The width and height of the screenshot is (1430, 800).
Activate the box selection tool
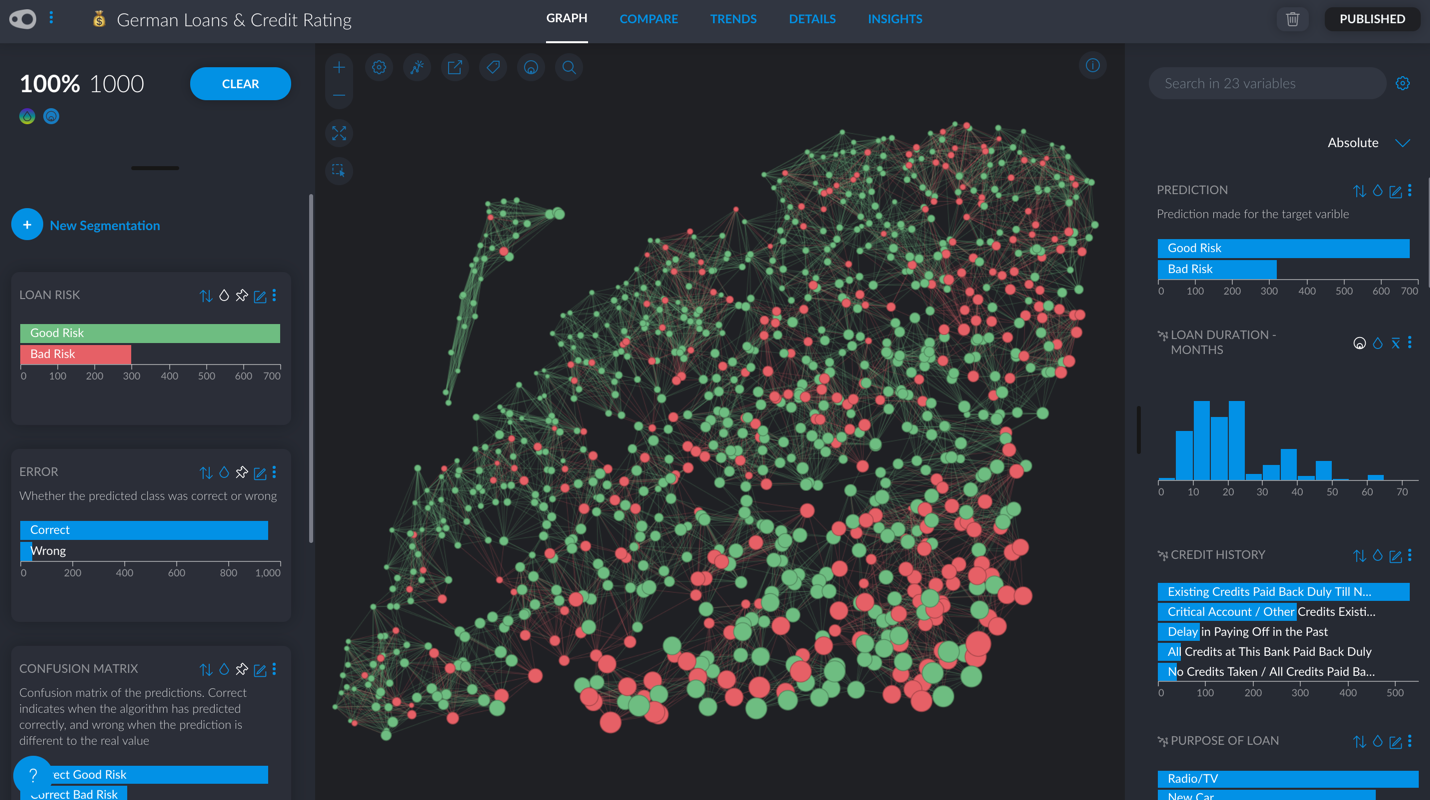[x=339, y=170]
